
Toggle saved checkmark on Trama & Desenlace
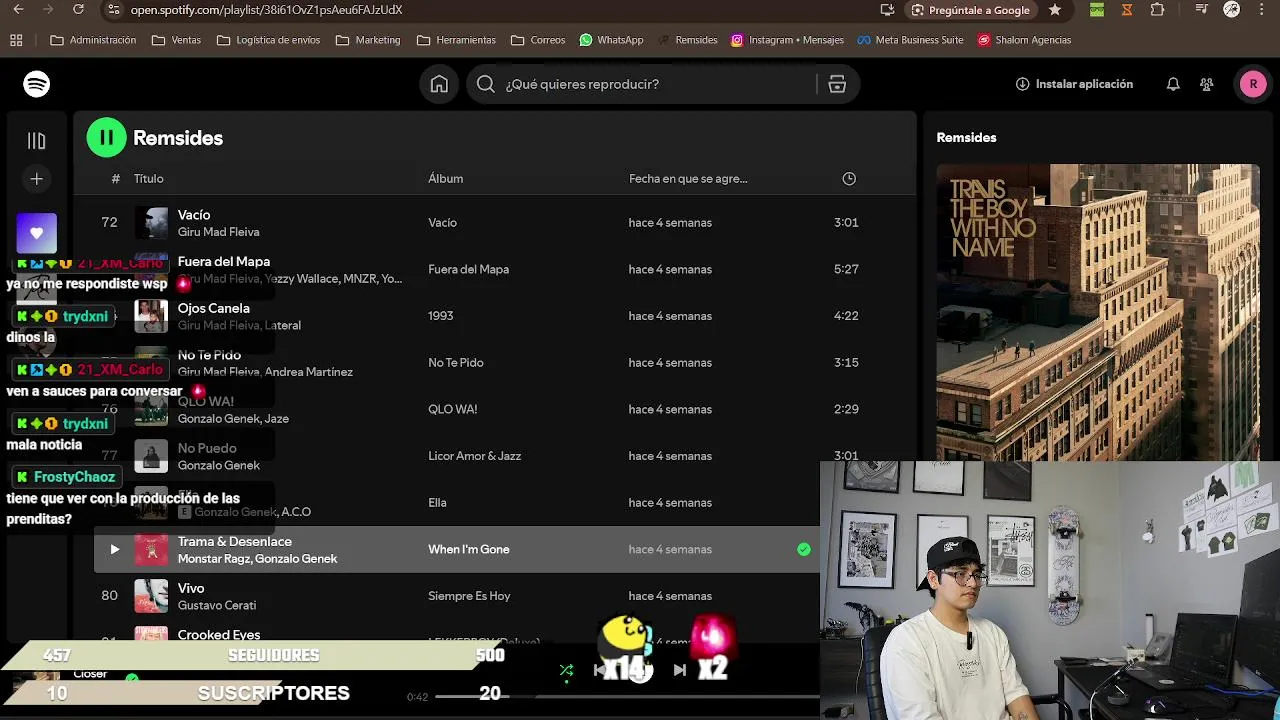coord(804,549)
